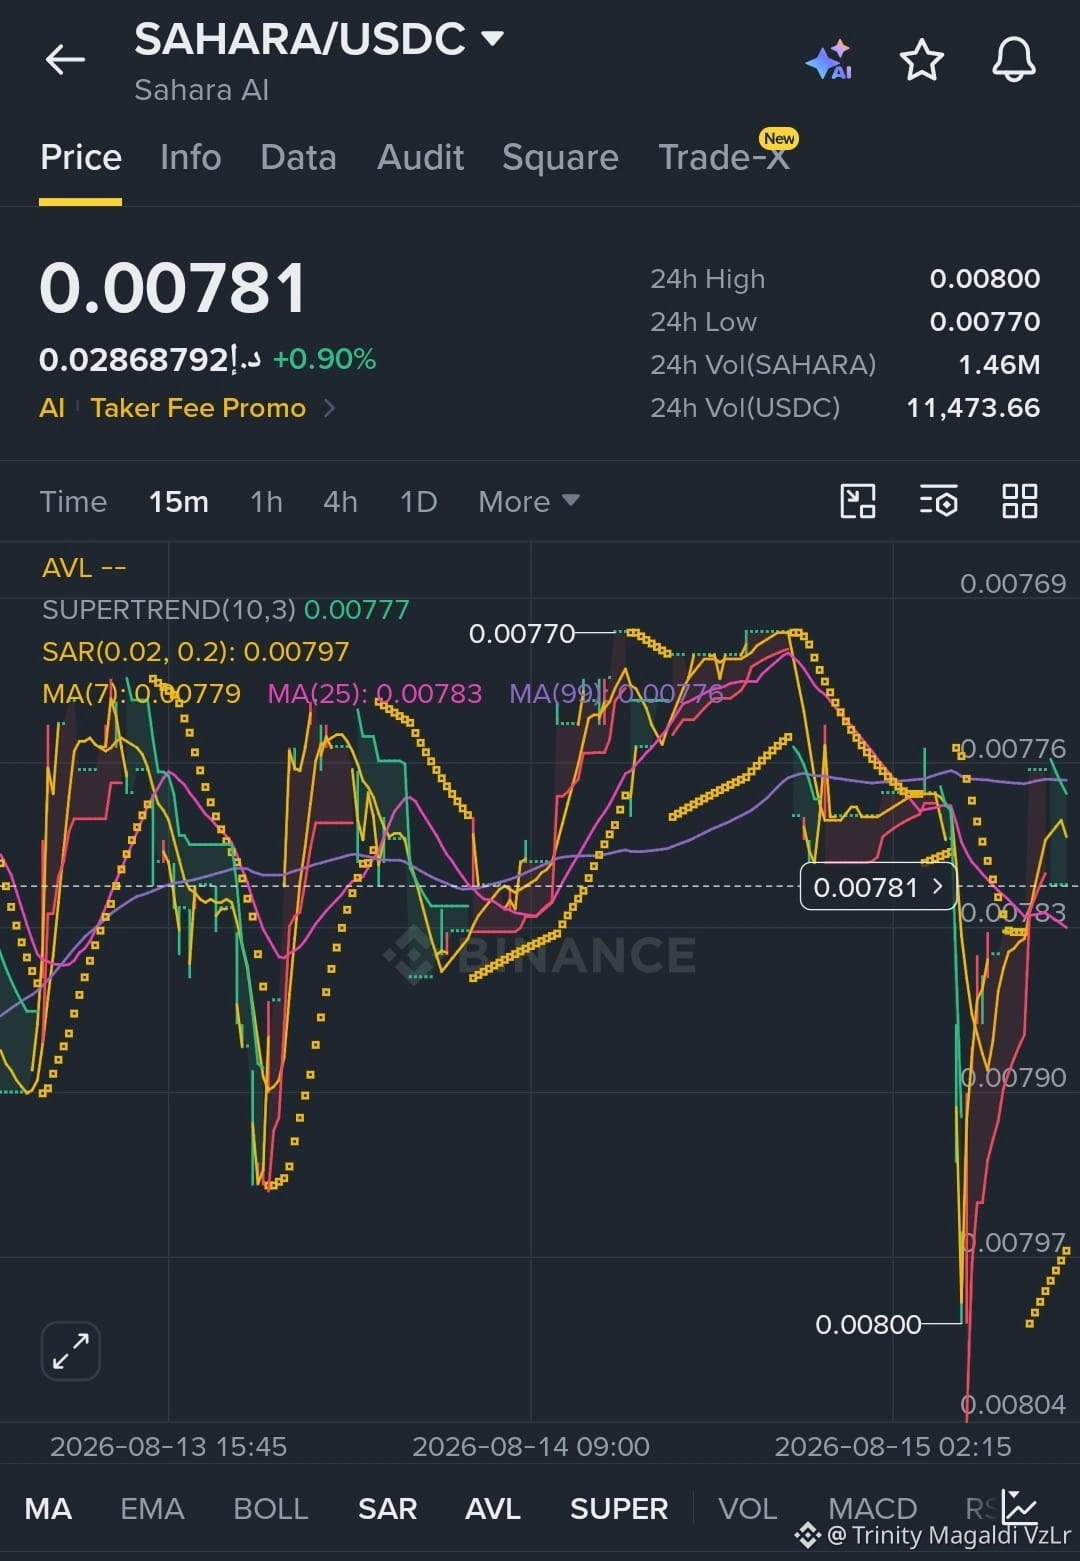Tap the 0.00781 current price tag
The width and height of the screenshot is (1080, 1561).
click(x=878, y=887)
